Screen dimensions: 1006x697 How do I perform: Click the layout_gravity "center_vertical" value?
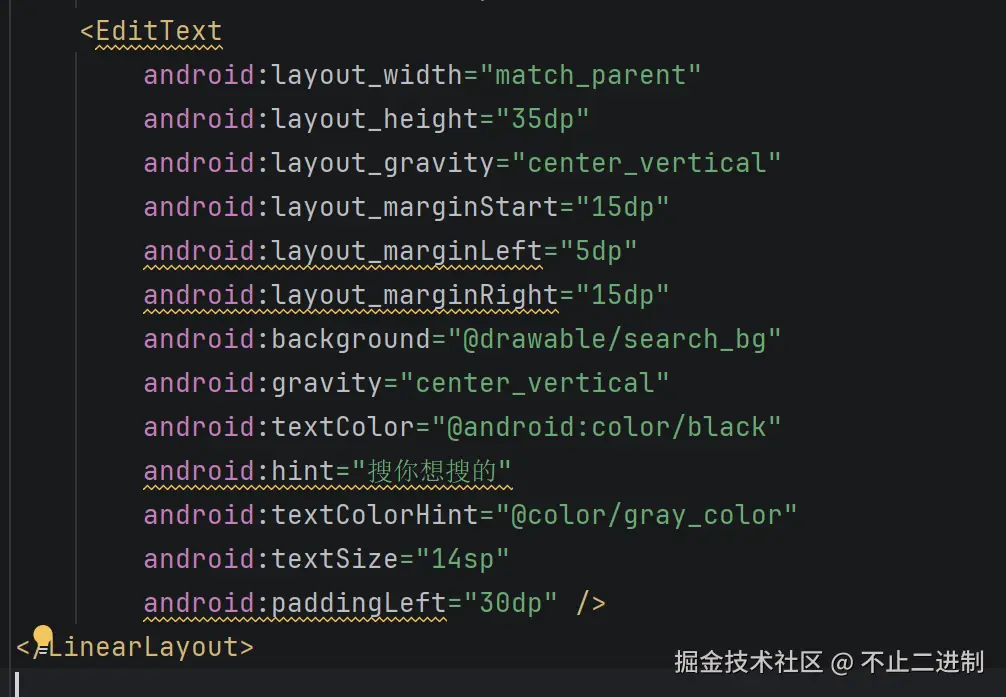[x=646, y=163]
